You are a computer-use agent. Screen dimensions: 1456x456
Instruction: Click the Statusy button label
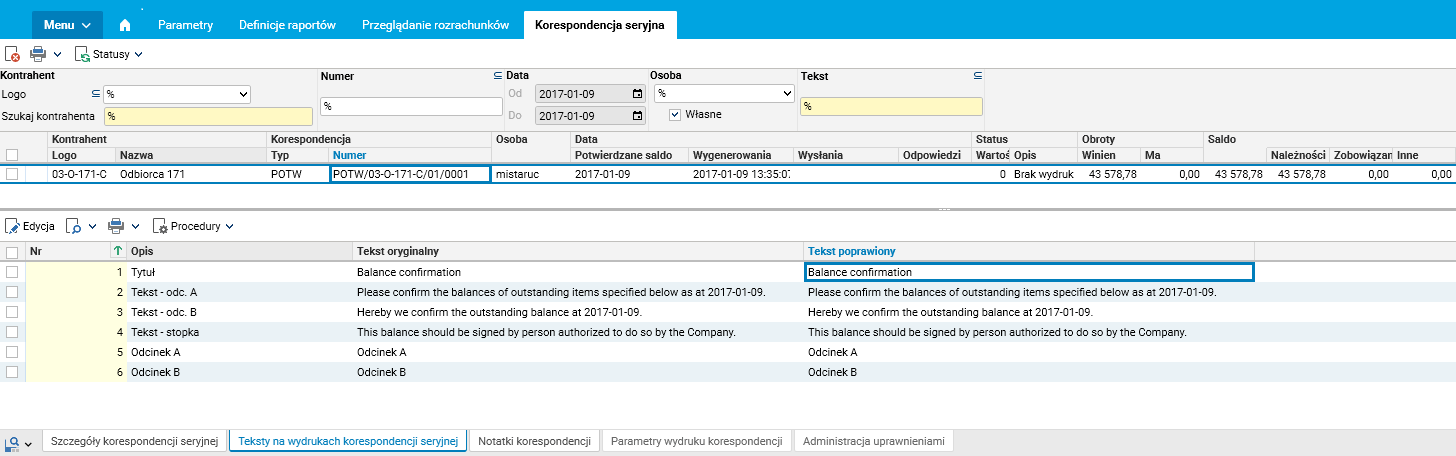pyautogui.click(x=111, y=55)
